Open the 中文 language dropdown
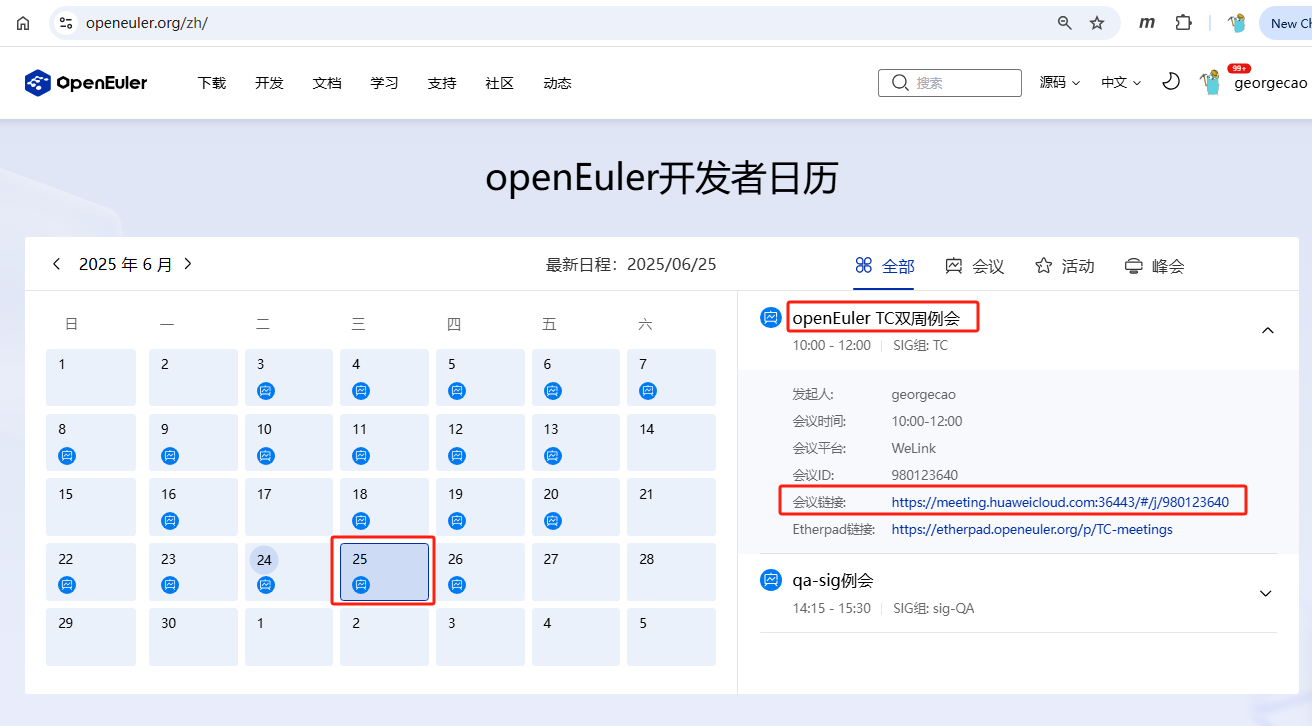 pyautogui.click(x=1120, y=83)
